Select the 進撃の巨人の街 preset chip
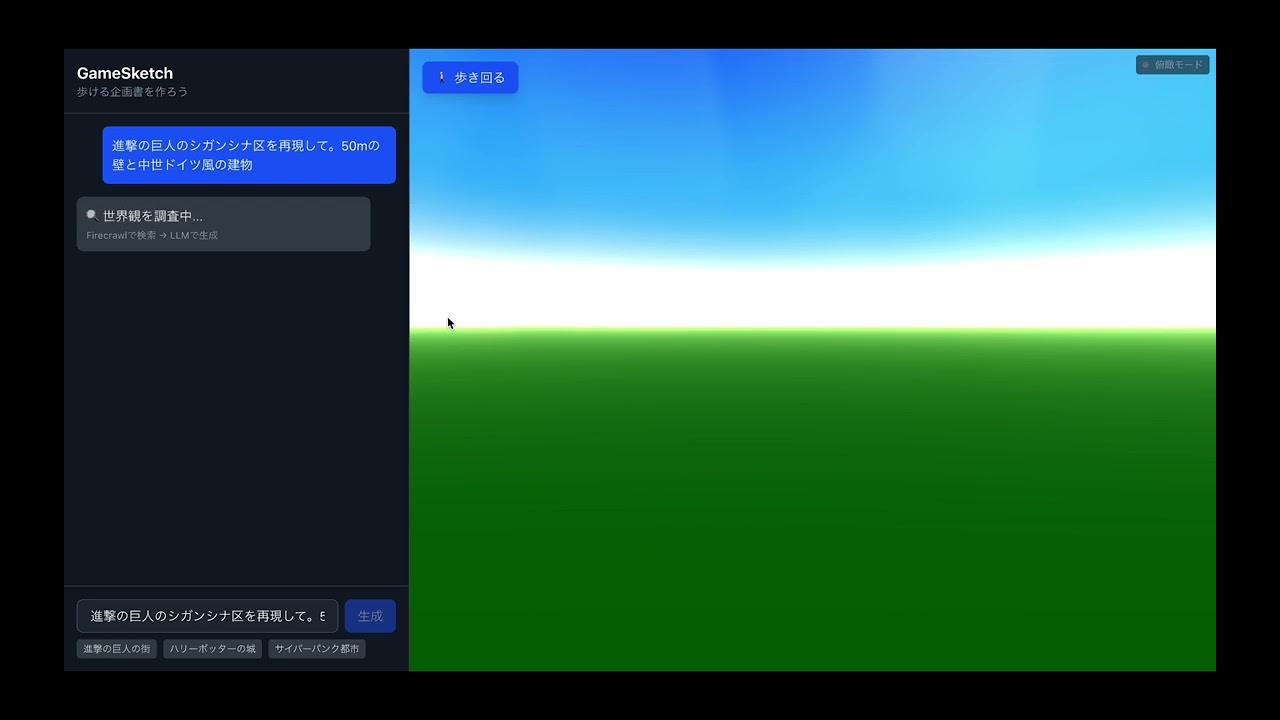The image size is (1280, 720). (x=117, y=649)
